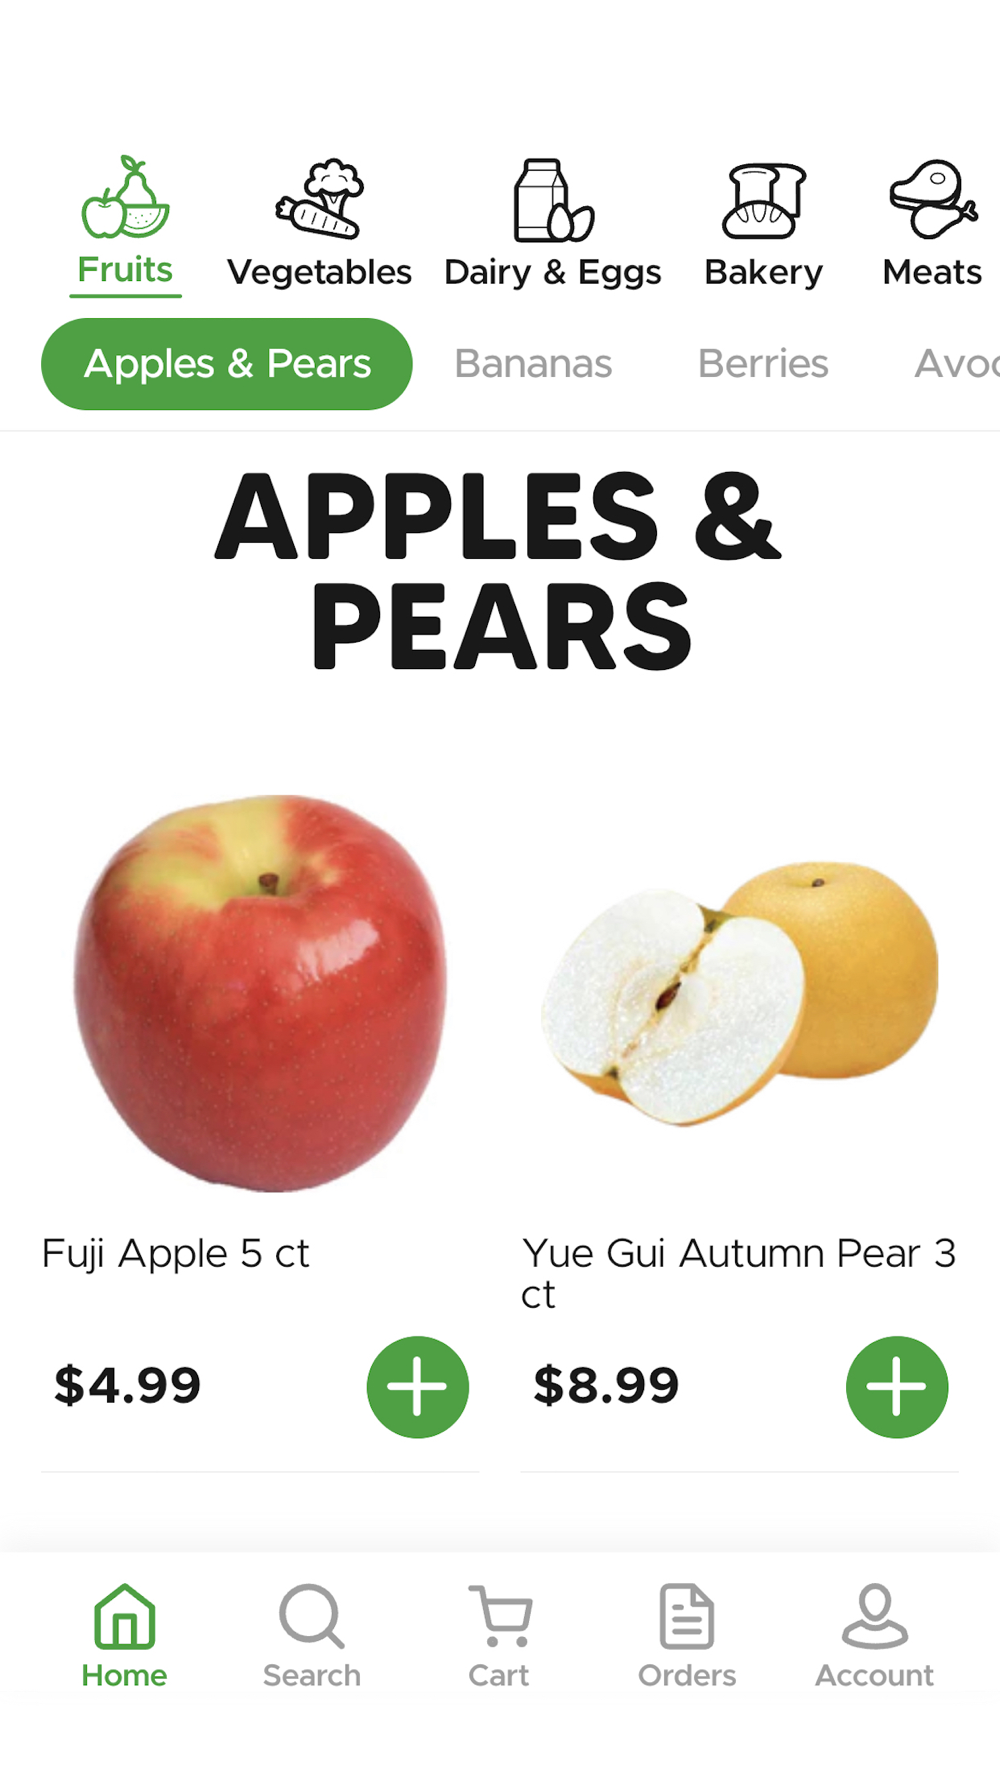The width and height of the screenshot is (1000, 1778).
Task: Open the Account profile icon
Action: 875,1615
